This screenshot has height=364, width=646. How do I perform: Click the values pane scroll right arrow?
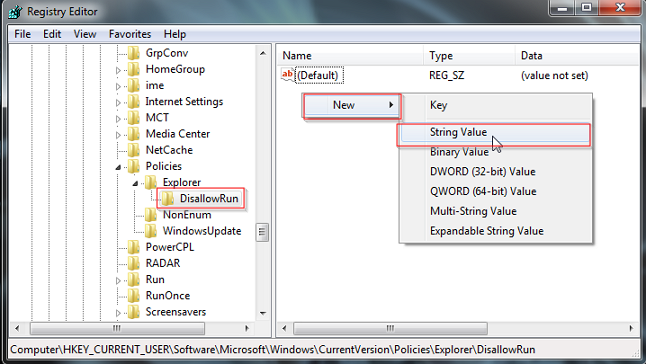point(631,328)
